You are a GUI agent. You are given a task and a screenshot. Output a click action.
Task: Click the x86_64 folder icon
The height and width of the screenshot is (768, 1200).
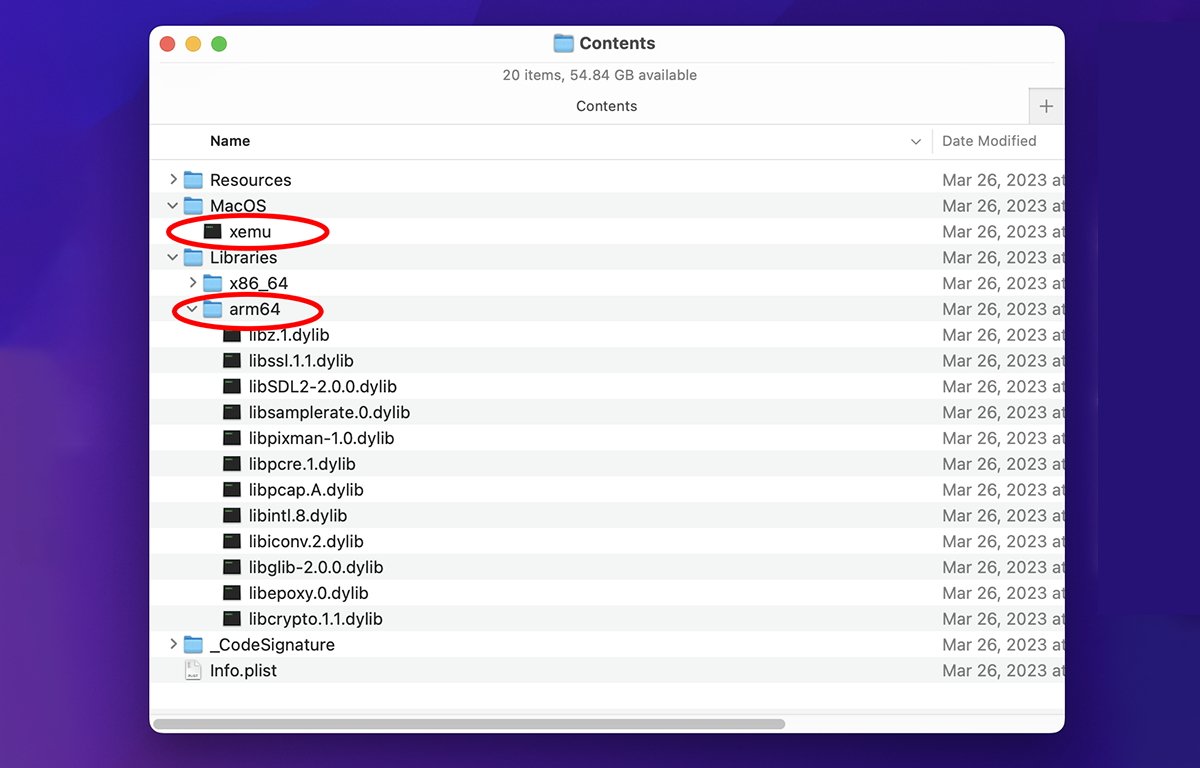(x=212, y=283)
